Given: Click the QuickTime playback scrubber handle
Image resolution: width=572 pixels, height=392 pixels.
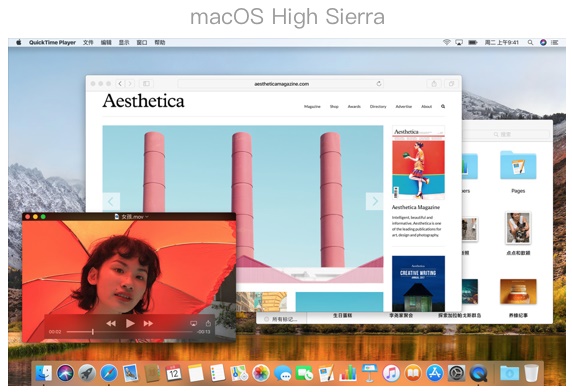Looking at the screenshot, I should click(x=93, y=331).
